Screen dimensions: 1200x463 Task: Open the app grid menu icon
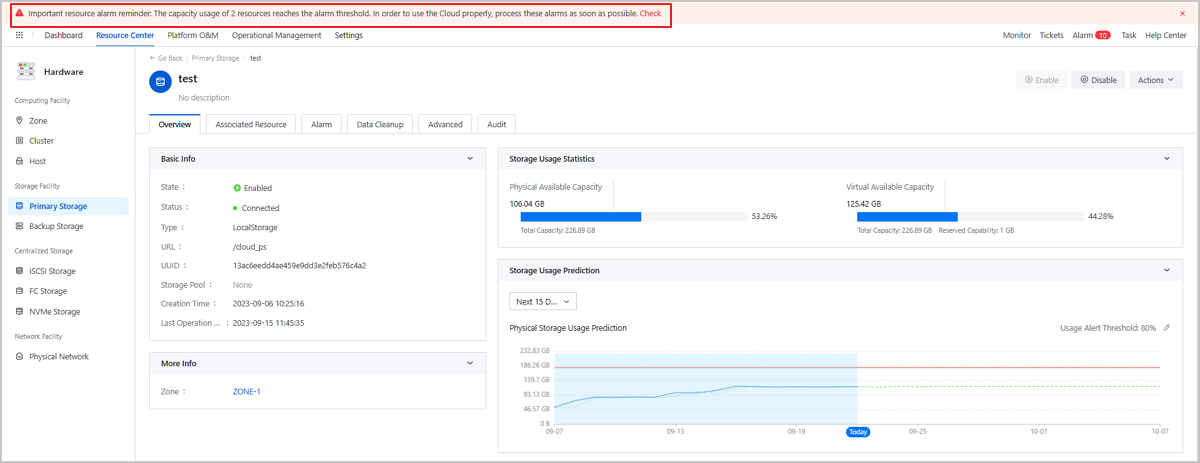pos(19,35)
